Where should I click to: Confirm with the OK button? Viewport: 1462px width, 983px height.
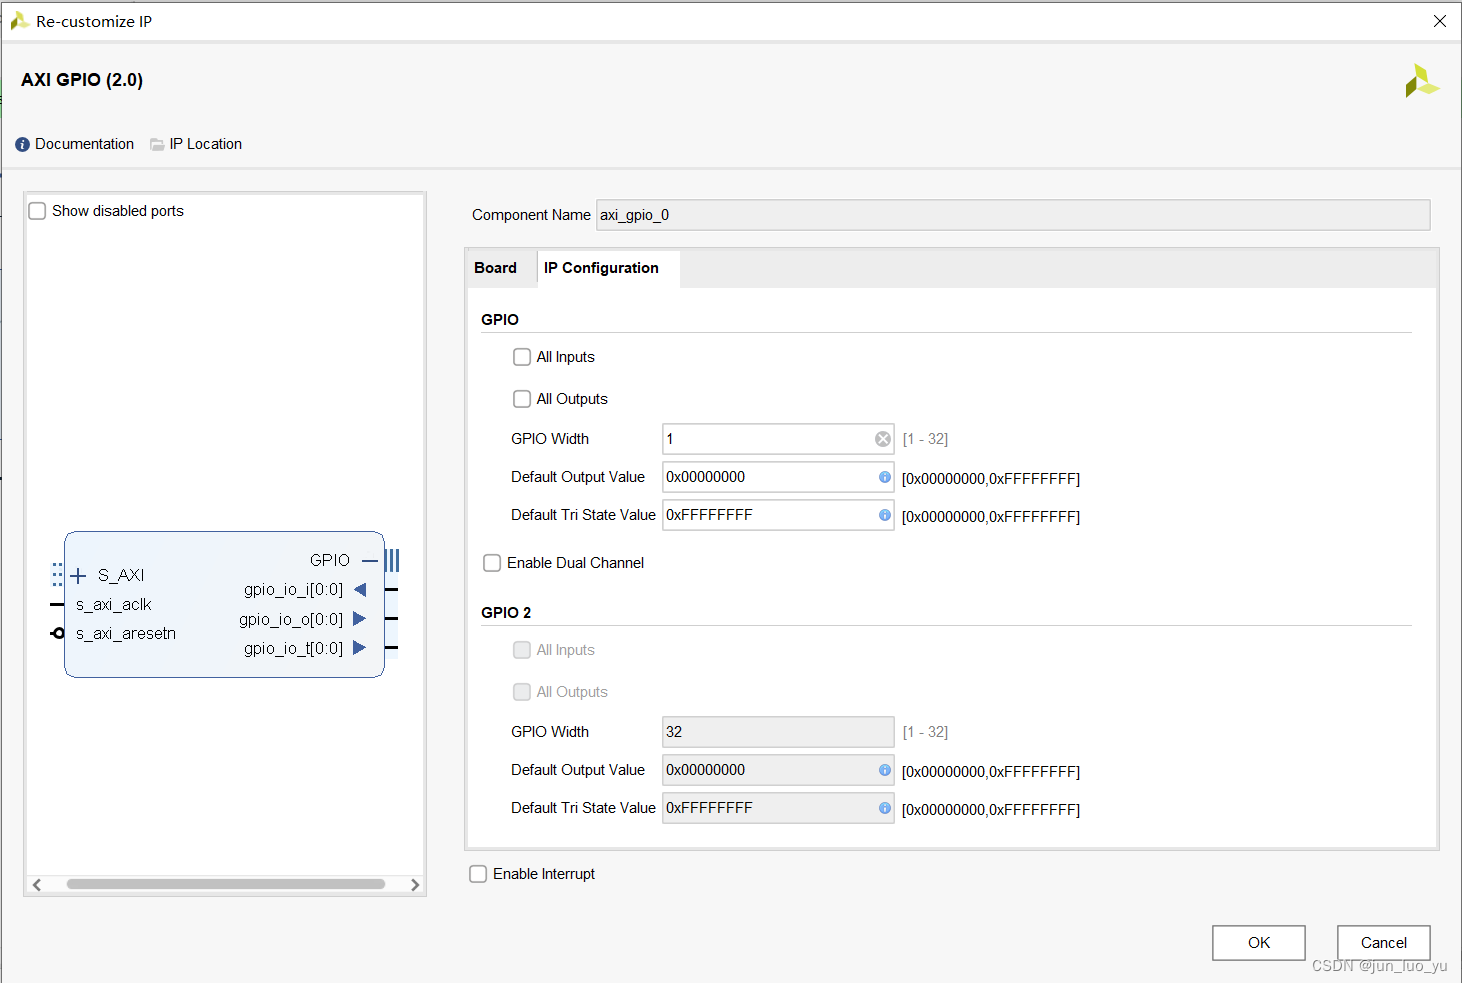click(1259, 943)
